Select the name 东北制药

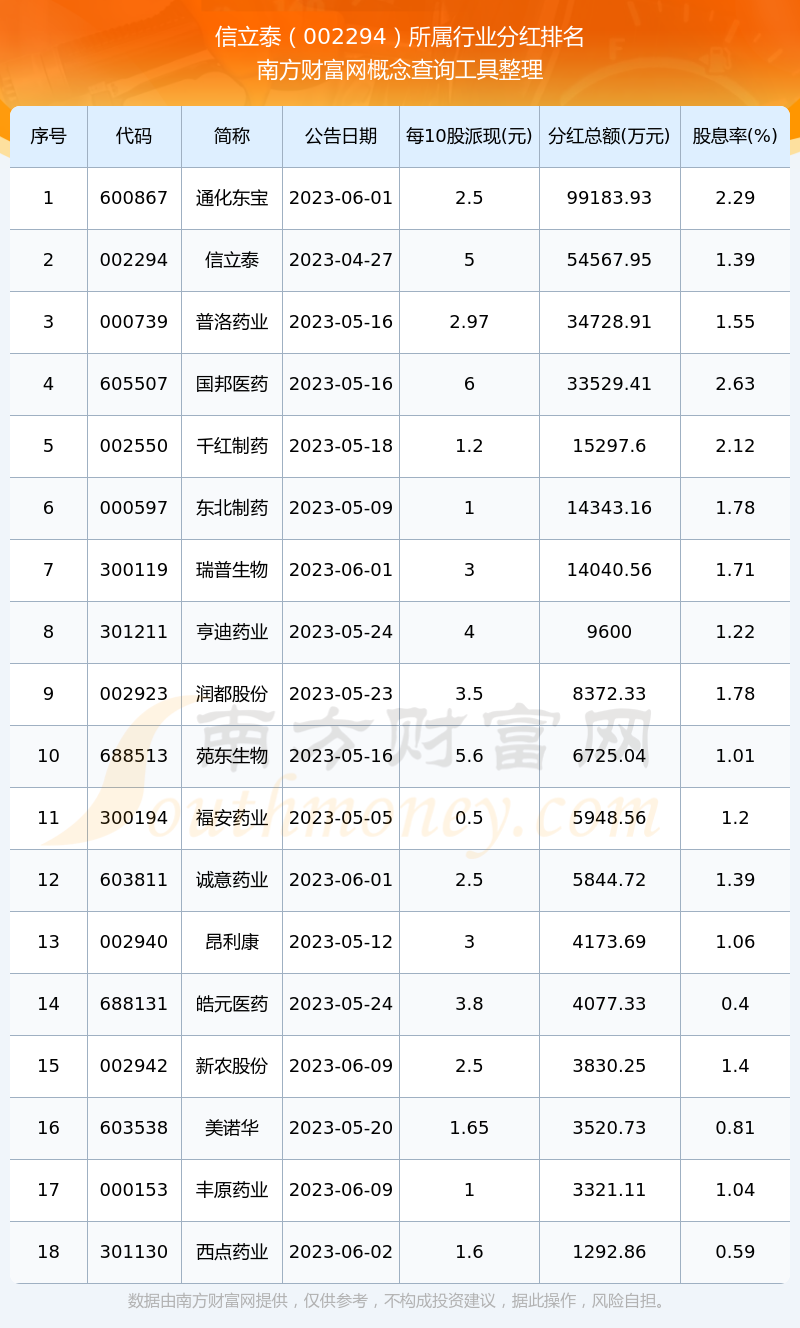(x=232, y=508)
